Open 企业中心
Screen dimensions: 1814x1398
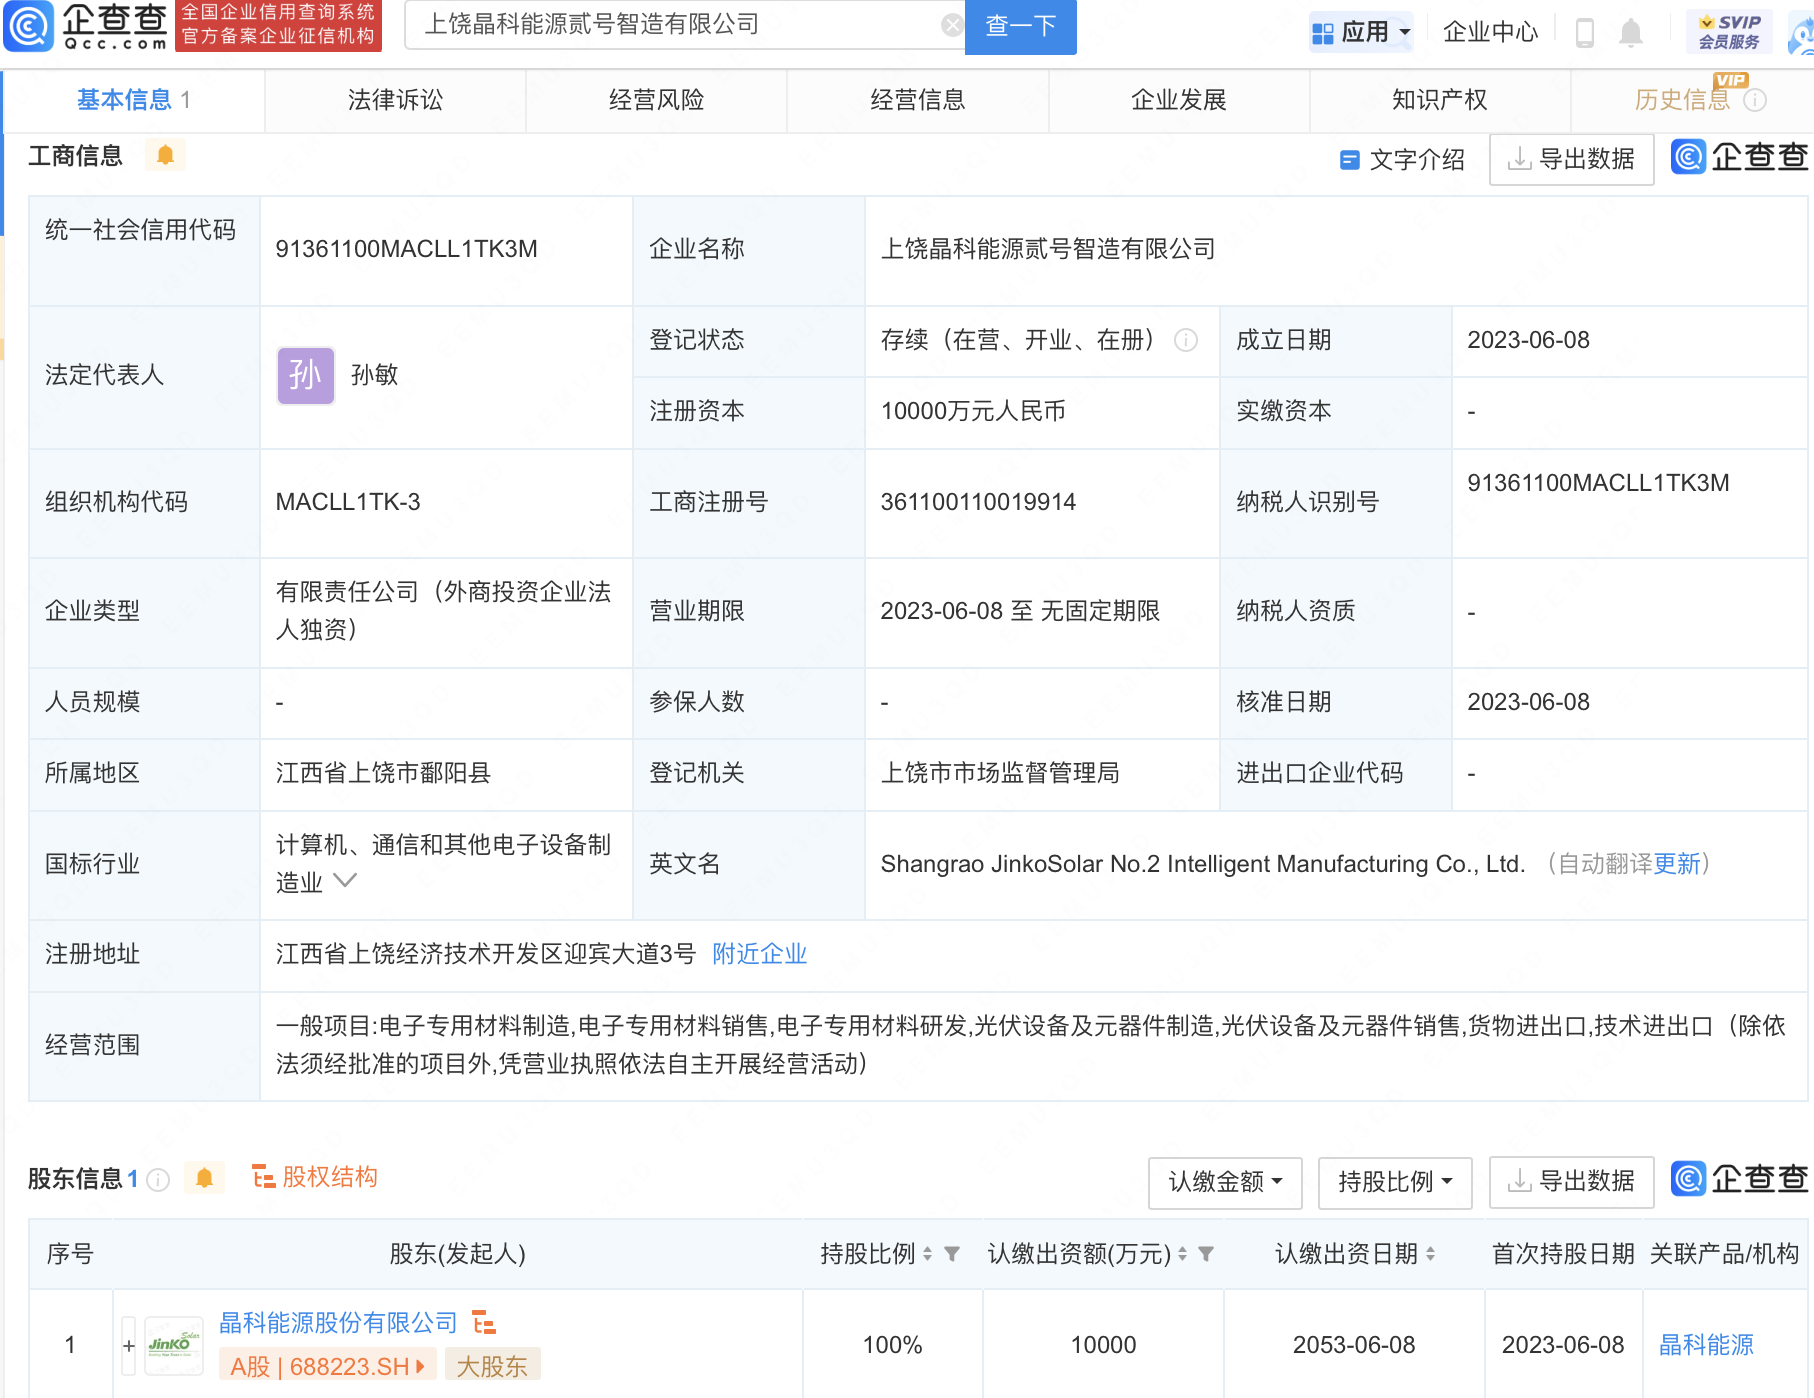[x=1490, y=32]
